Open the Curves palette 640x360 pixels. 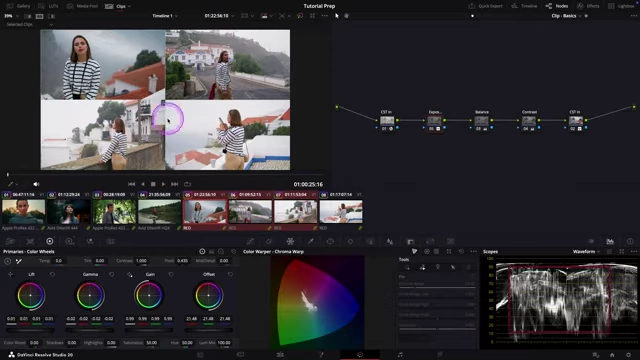click(250, 241)
